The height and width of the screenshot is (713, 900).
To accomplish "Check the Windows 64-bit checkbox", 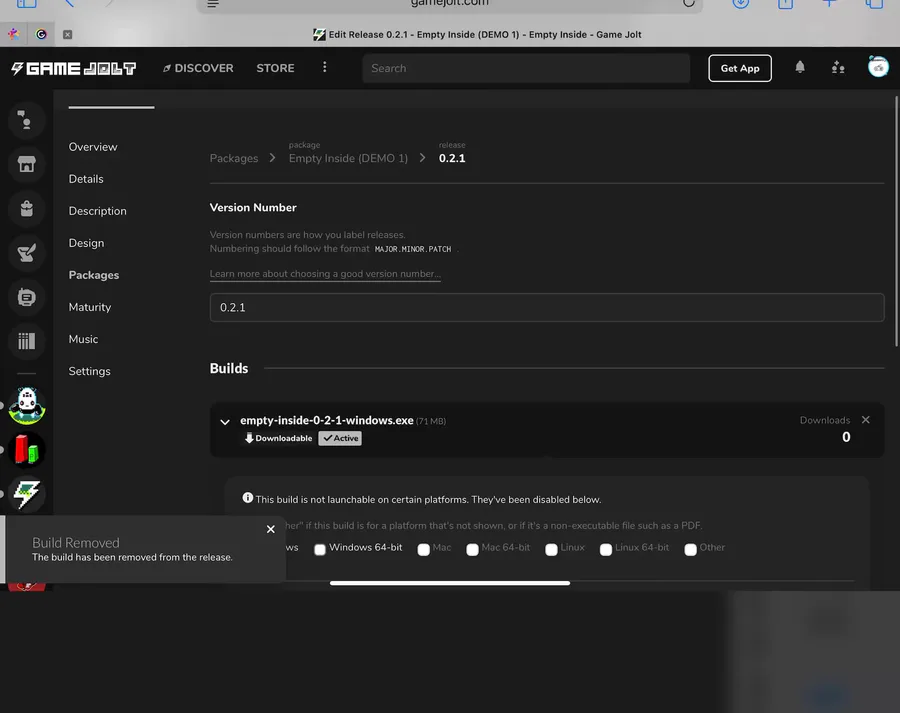I will coord(320,549).
